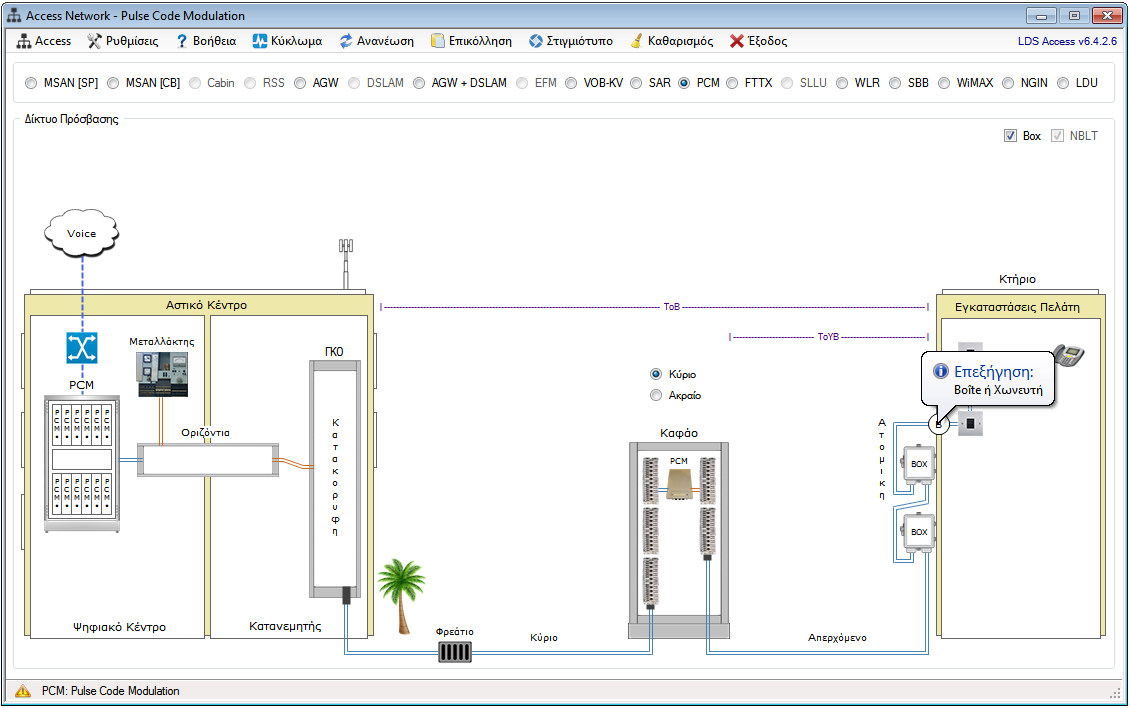Choose the AGW + DSLAM radio option
Image resolution: width=1130 pixels, height=708 pixels.
click(420, 83)
